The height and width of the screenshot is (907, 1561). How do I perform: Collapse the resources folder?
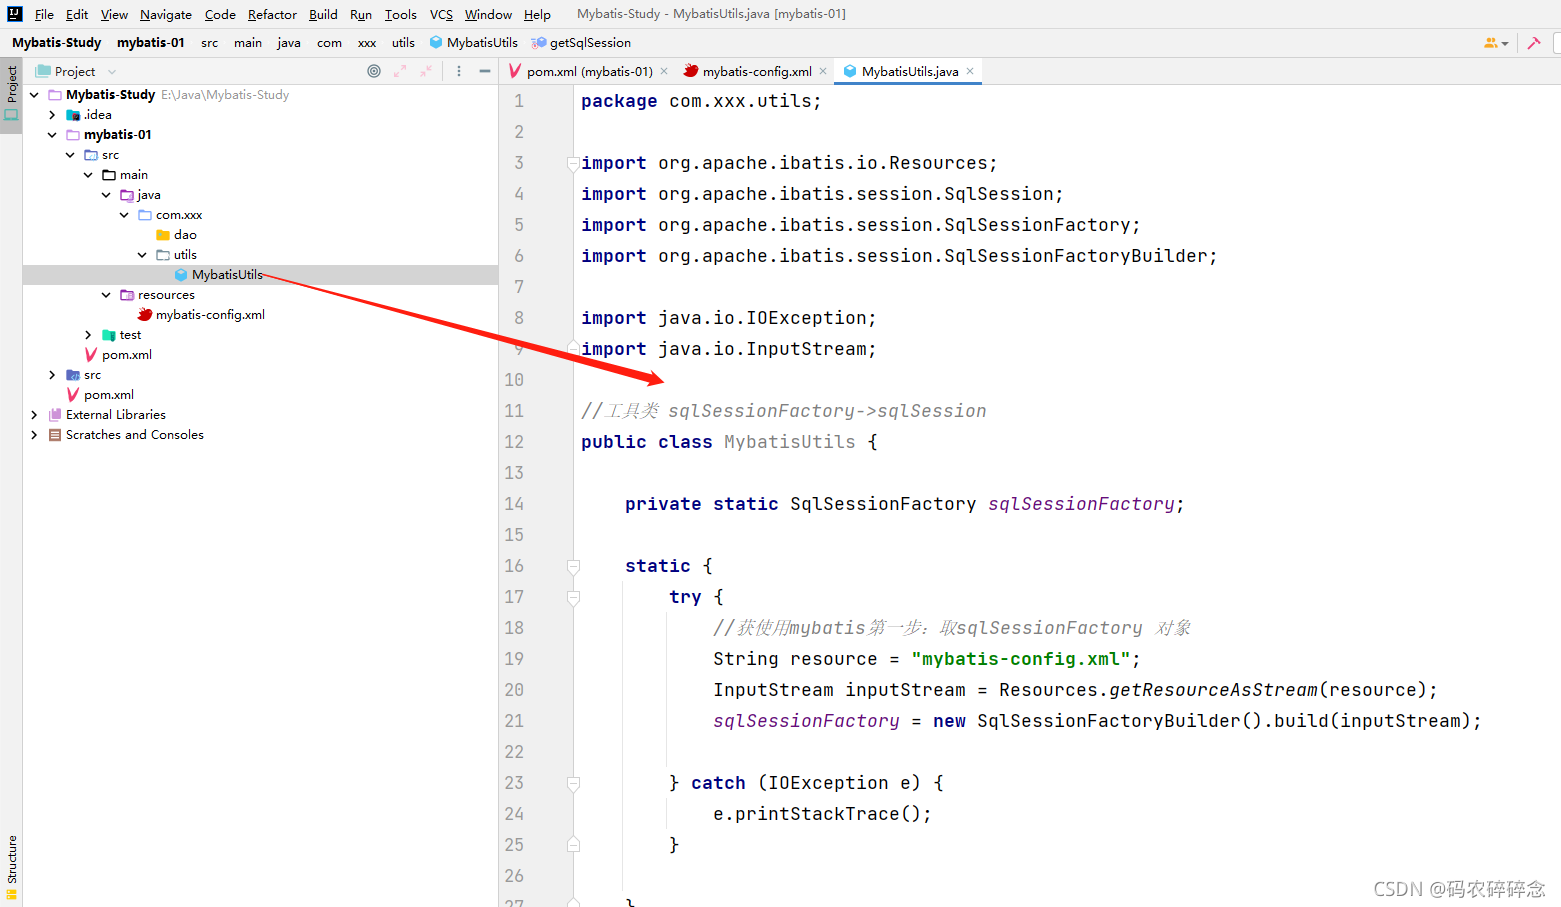[x=106, y=295]
